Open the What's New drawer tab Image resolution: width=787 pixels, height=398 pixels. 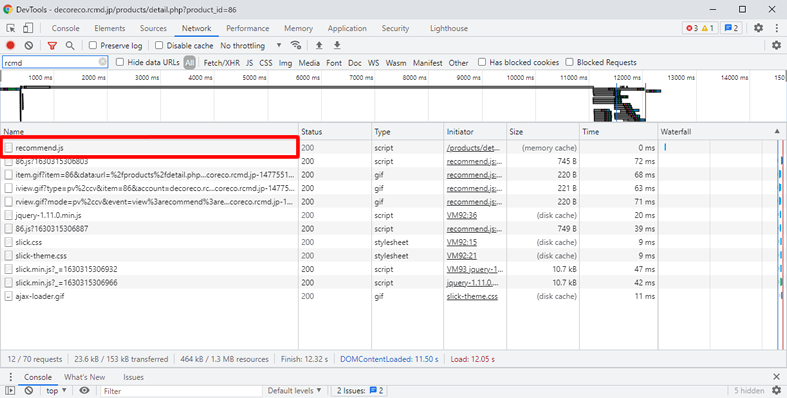84,377
